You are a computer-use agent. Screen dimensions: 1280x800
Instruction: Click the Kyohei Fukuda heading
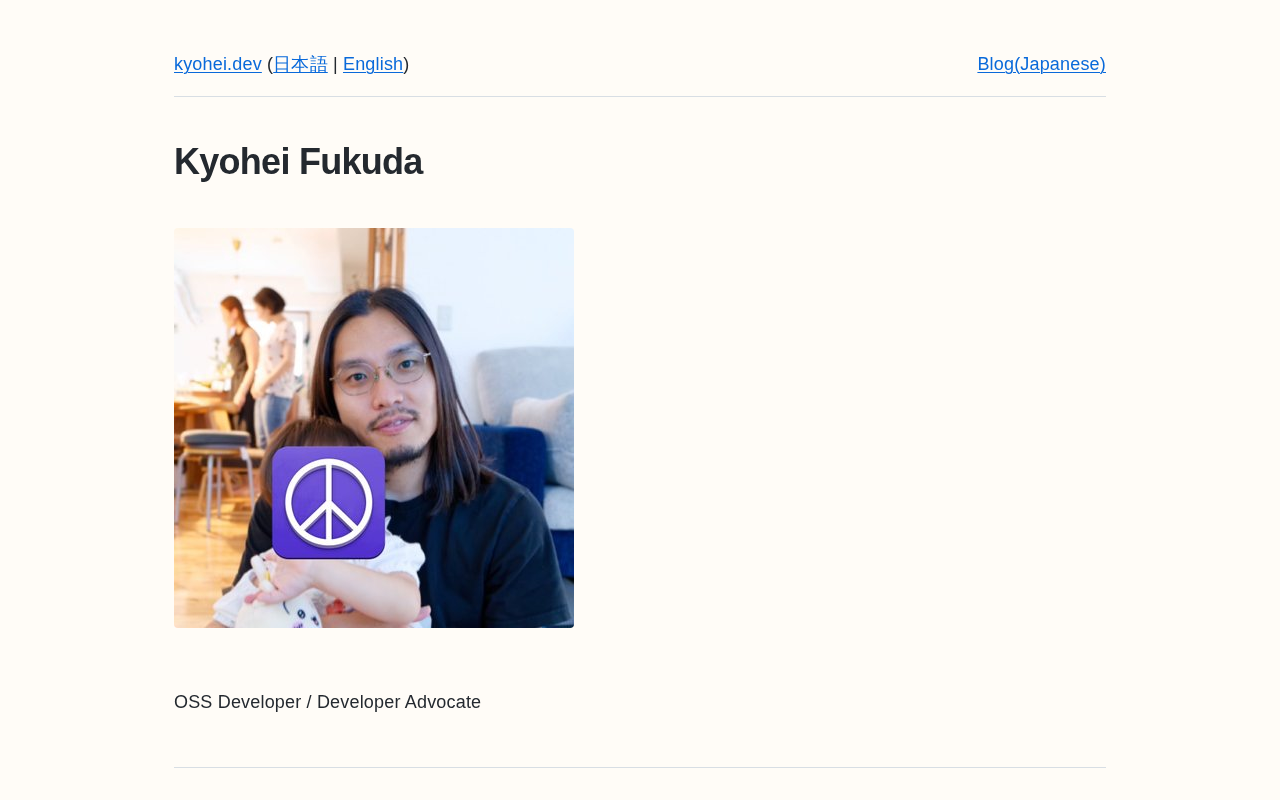(298, 162)
